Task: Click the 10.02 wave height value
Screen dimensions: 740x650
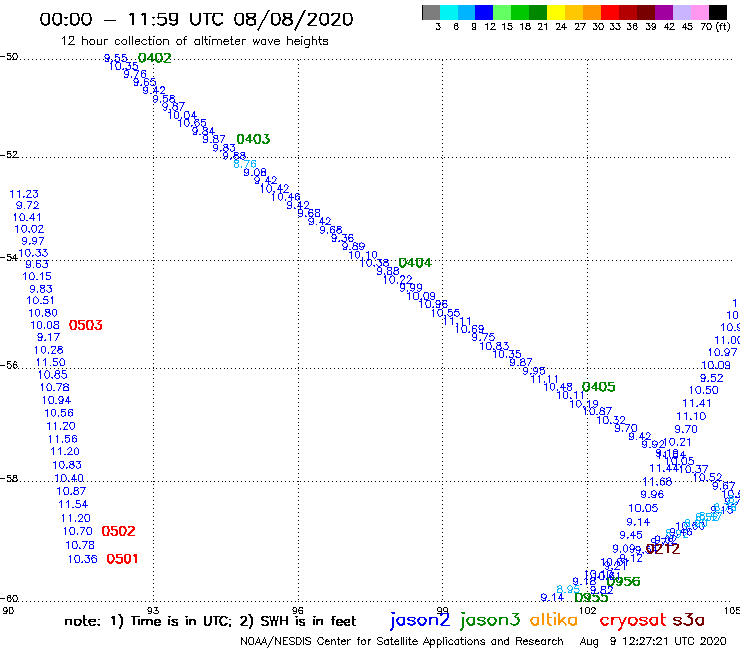Action: point(29,229)
